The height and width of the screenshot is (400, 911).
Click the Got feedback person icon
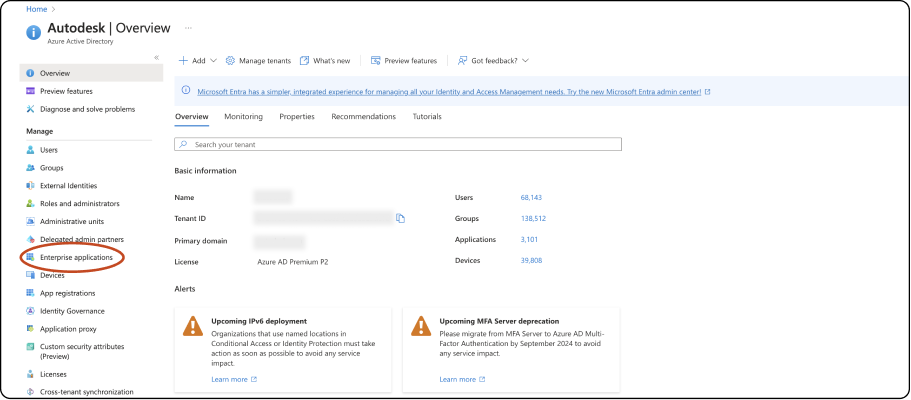coord(462,60)
